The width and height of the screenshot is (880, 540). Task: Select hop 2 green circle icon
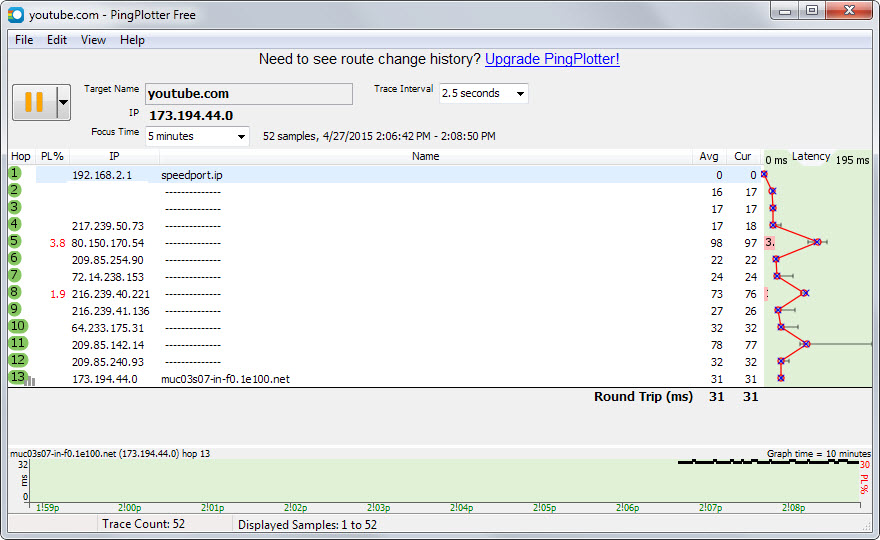tap(15, 190)
